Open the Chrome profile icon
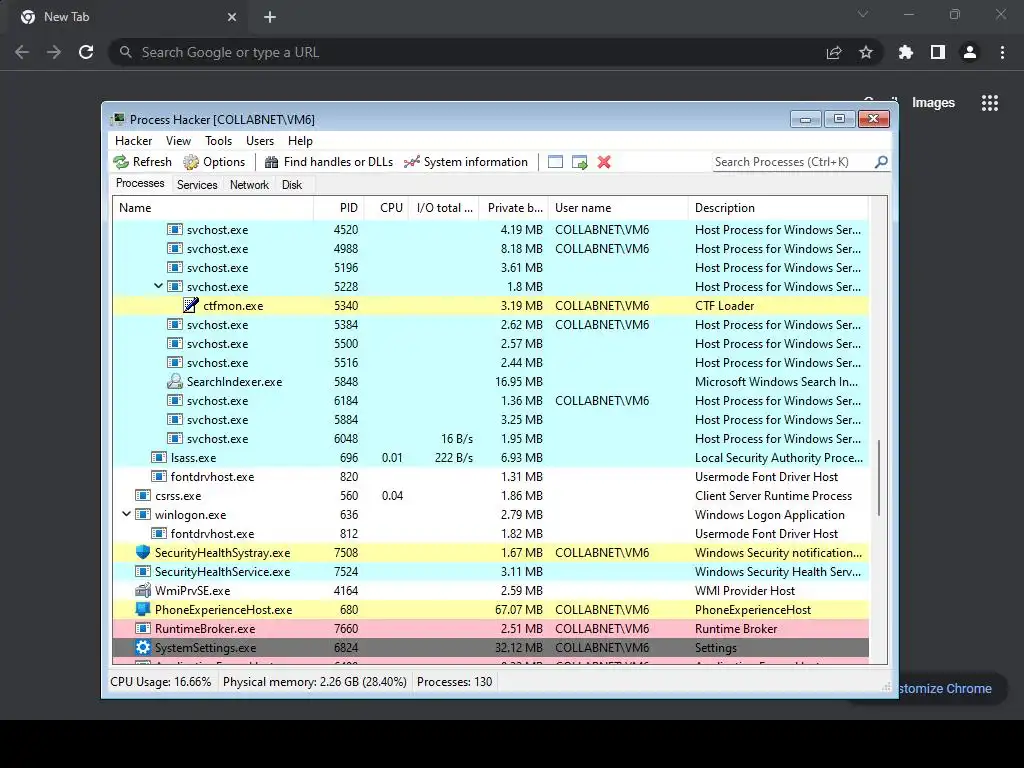1024x768 pixels. 970,52
